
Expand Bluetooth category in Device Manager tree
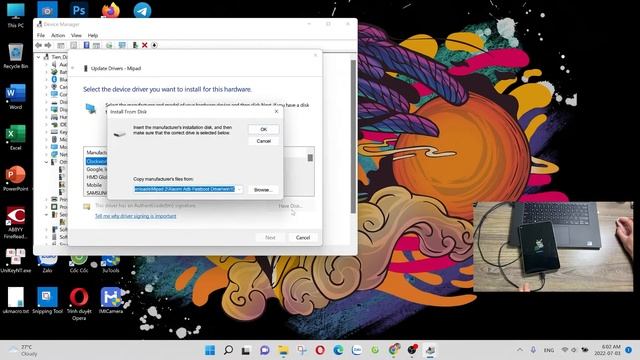(x=47, y=79)
